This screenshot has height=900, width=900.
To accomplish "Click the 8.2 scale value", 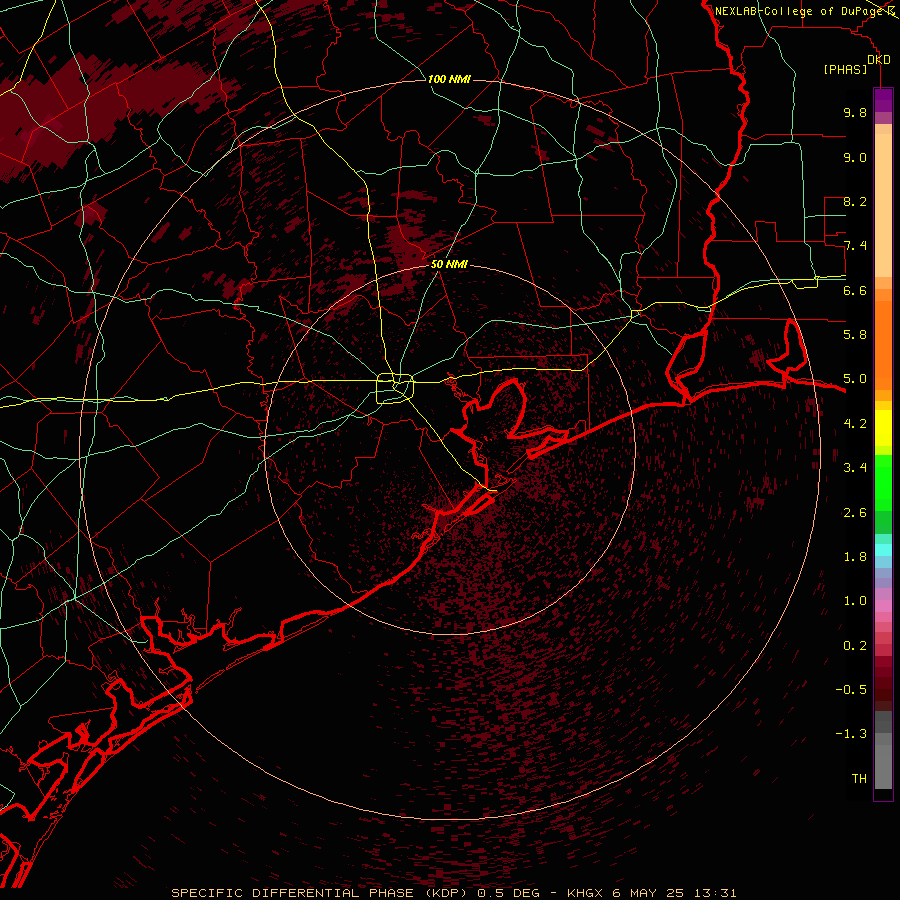I will [855, 201].
